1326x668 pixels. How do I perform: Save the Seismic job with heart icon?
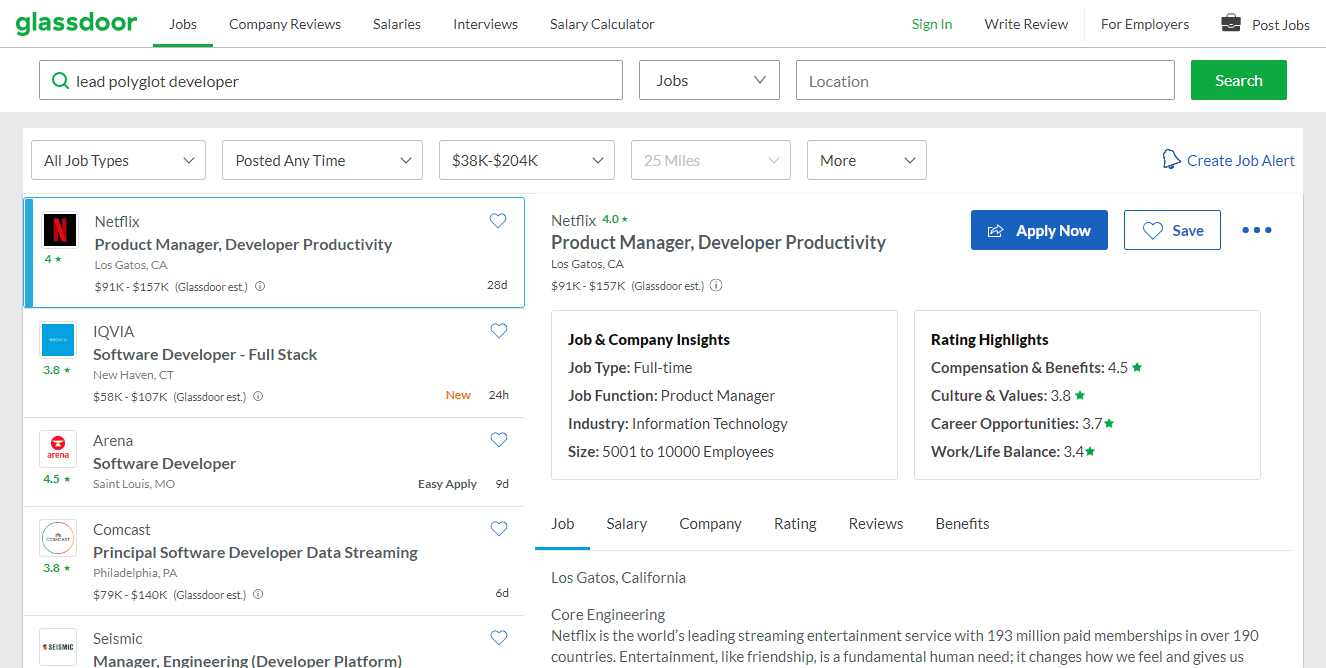[x=498, y=638]
